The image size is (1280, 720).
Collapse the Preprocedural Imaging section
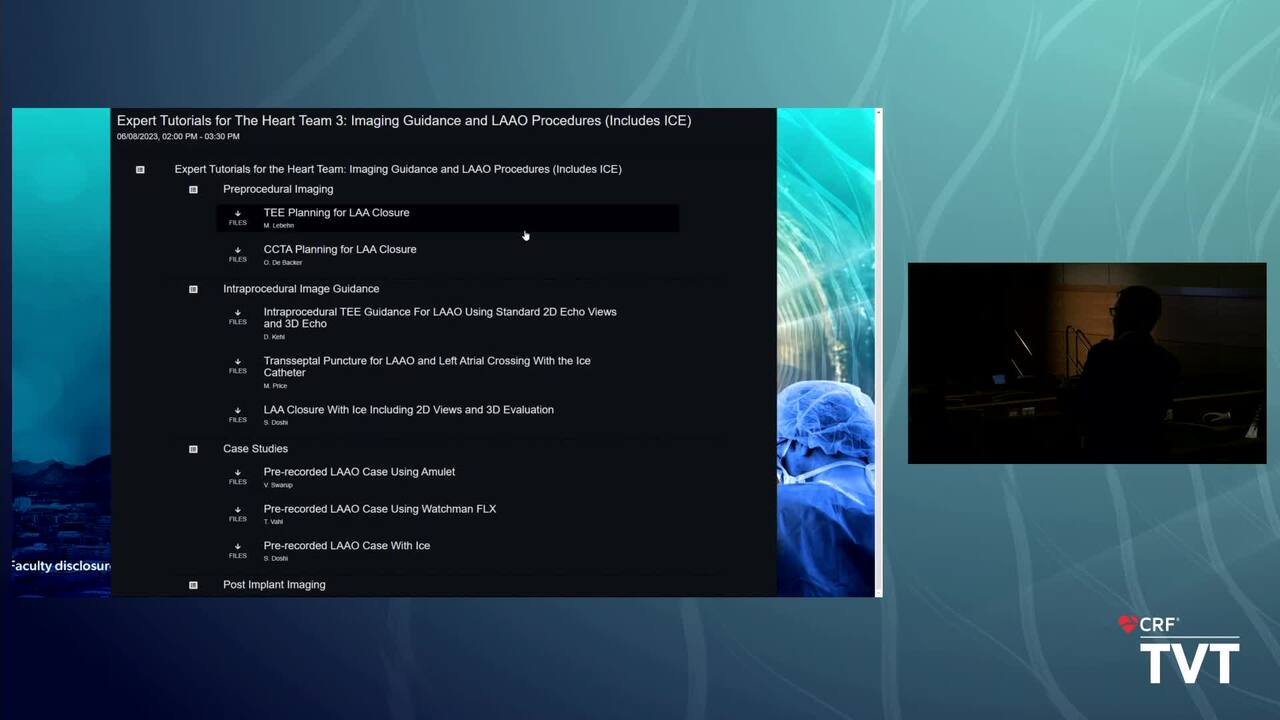(x=193, y=189)
